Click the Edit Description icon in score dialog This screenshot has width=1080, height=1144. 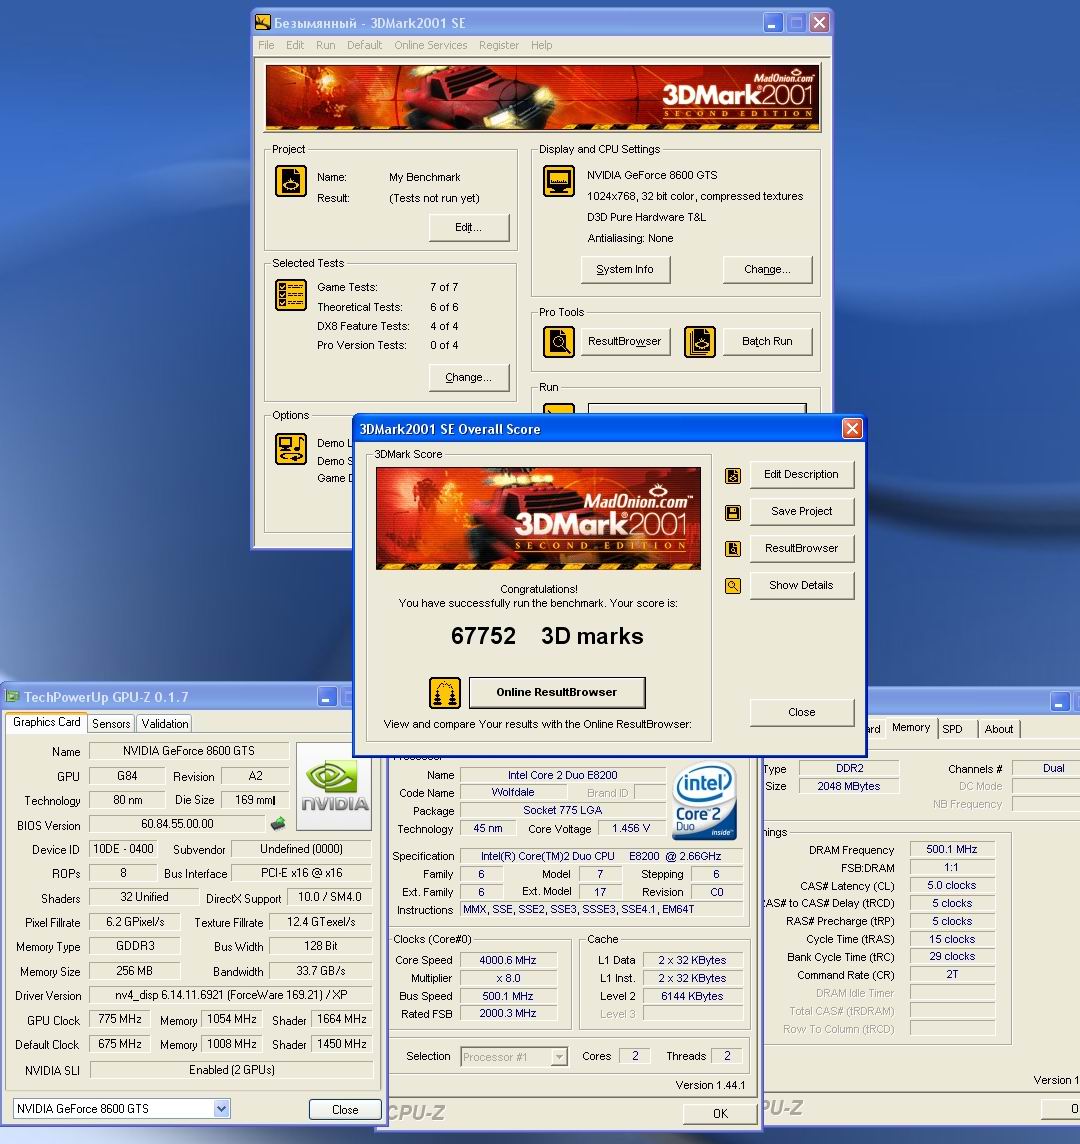(733, 476)
